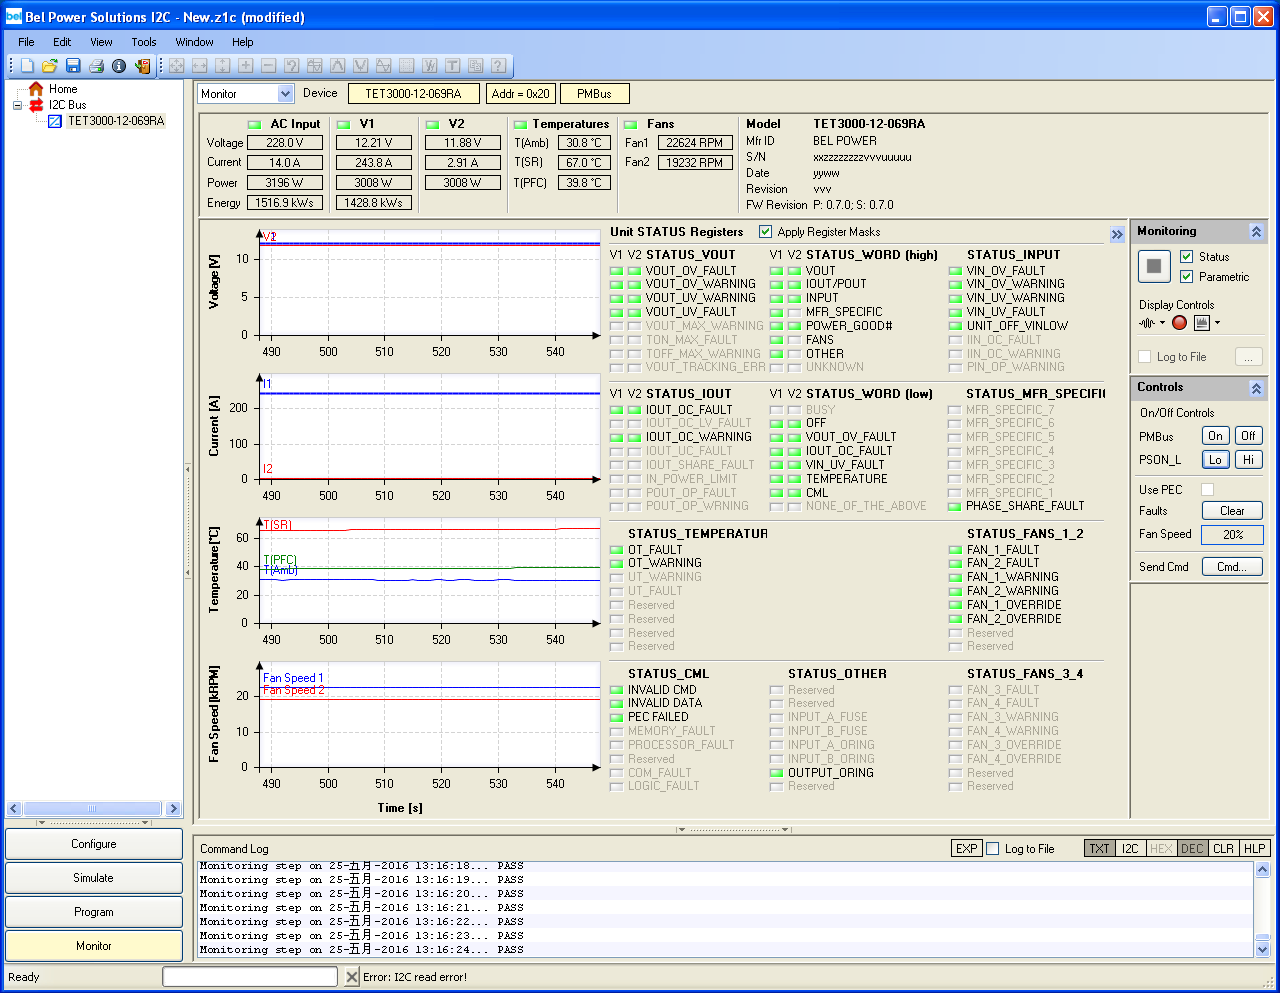Uncheck the Apply Register Masks checkbox
Screen dimensions: 1280x993
click(x=766, y=232)
